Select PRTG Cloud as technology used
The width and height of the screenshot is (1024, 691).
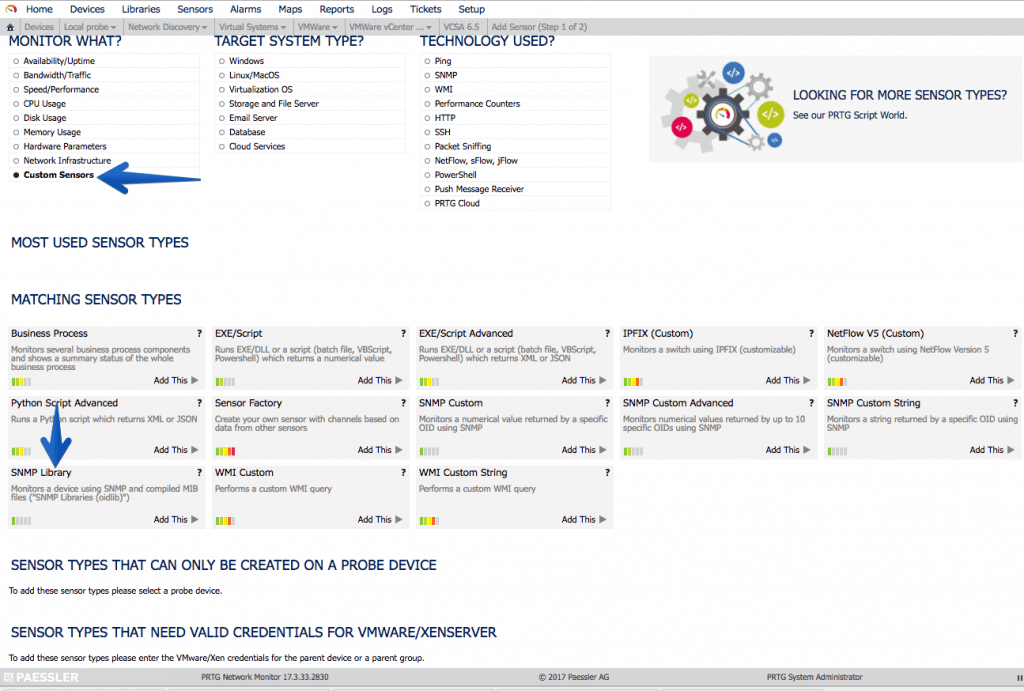click(x=428, y=203)
